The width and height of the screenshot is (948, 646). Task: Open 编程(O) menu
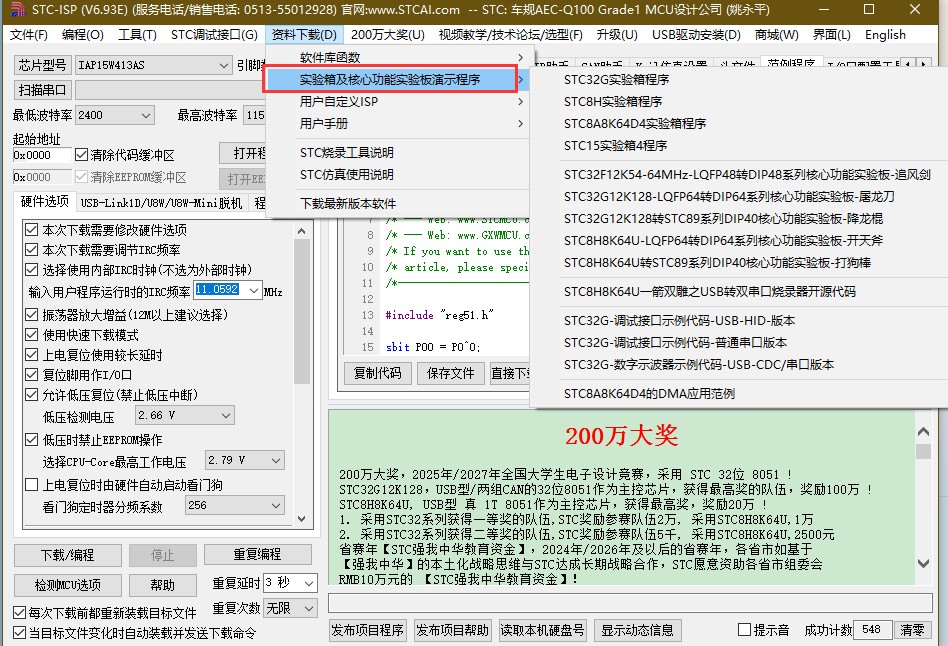click(x=83, y=34)
